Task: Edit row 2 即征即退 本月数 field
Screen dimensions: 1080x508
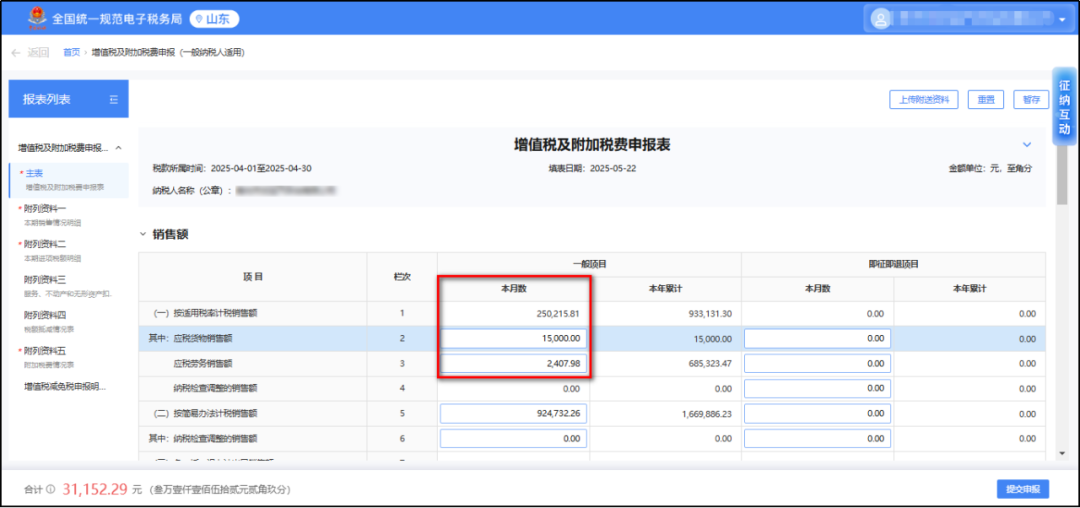Action: coord(818,339)
